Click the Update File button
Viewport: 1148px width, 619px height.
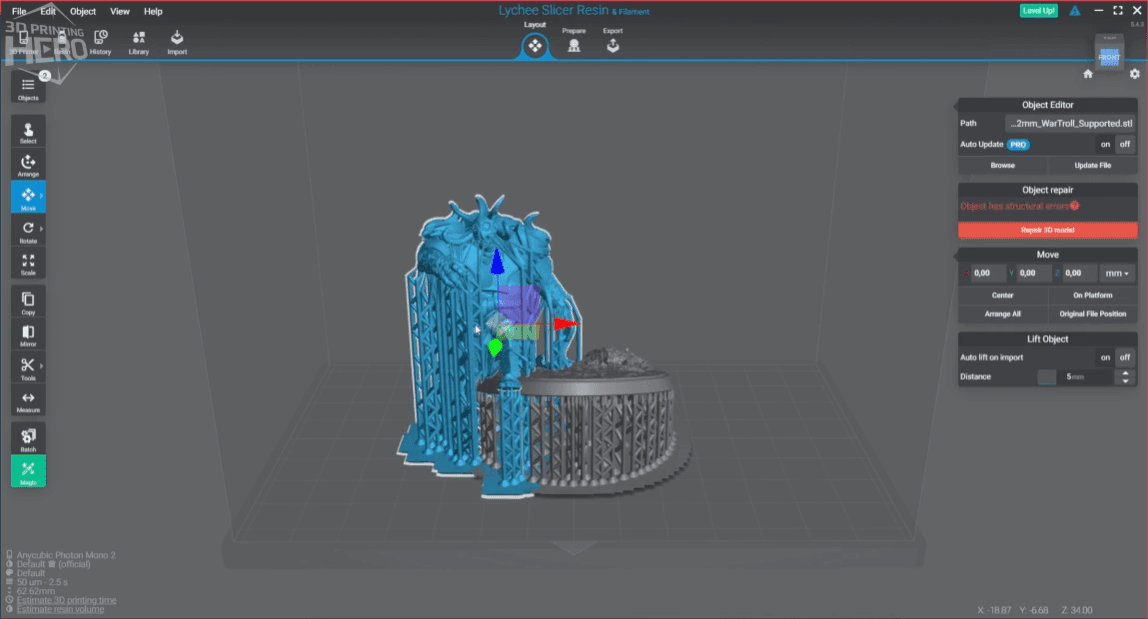pyautogui.click(x=1092, y=166)
